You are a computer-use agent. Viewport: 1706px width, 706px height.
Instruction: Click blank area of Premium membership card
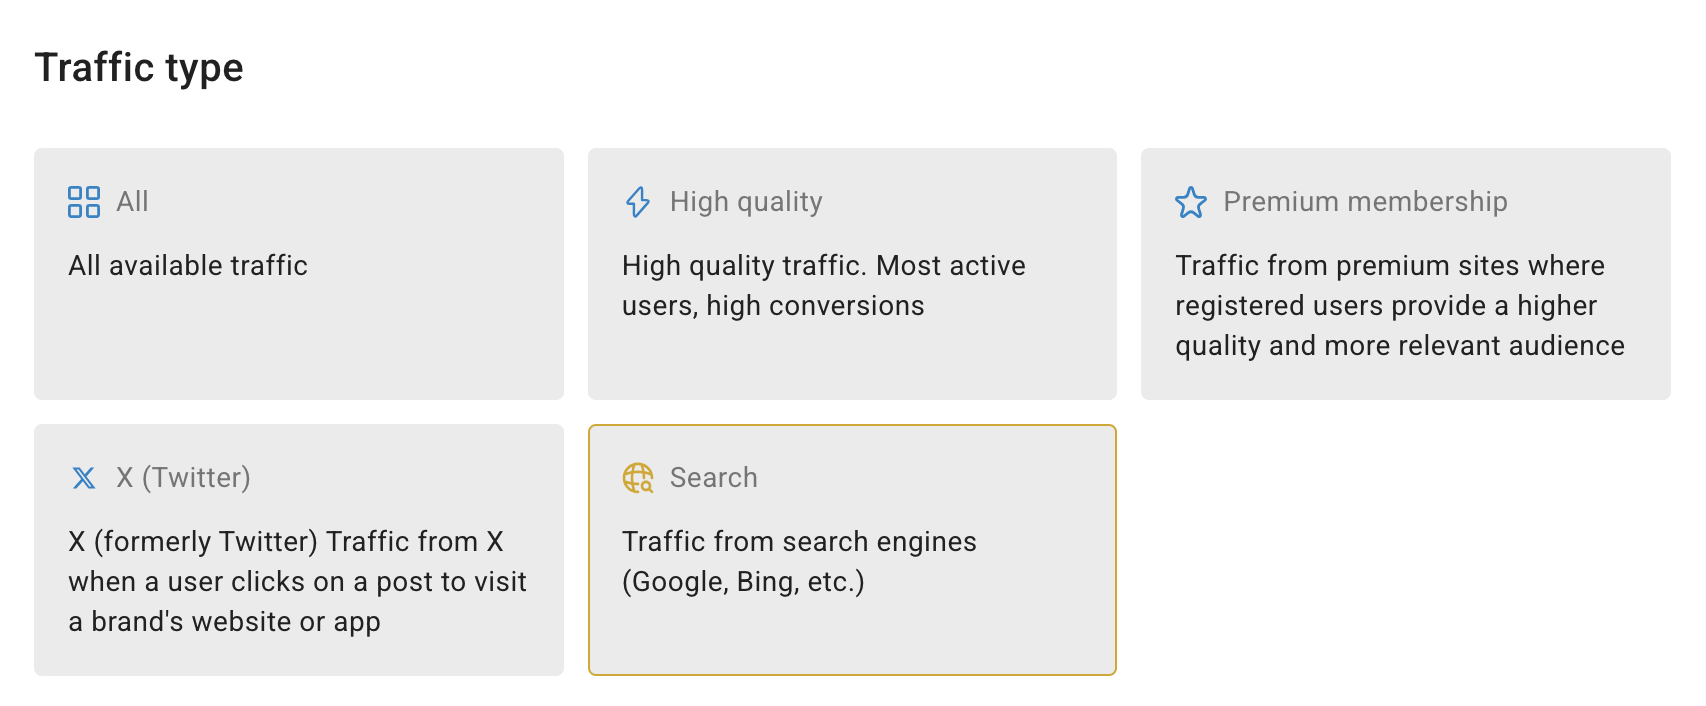[x=1405, y=380]
